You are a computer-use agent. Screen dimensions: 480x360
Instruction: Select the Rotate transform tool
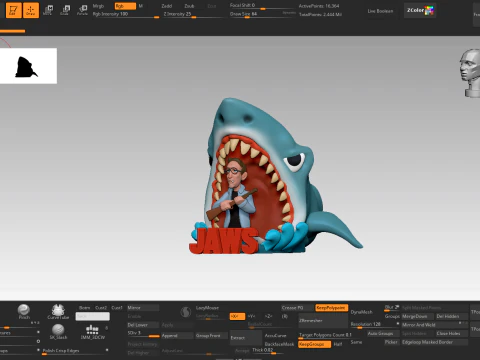point(82,10)
